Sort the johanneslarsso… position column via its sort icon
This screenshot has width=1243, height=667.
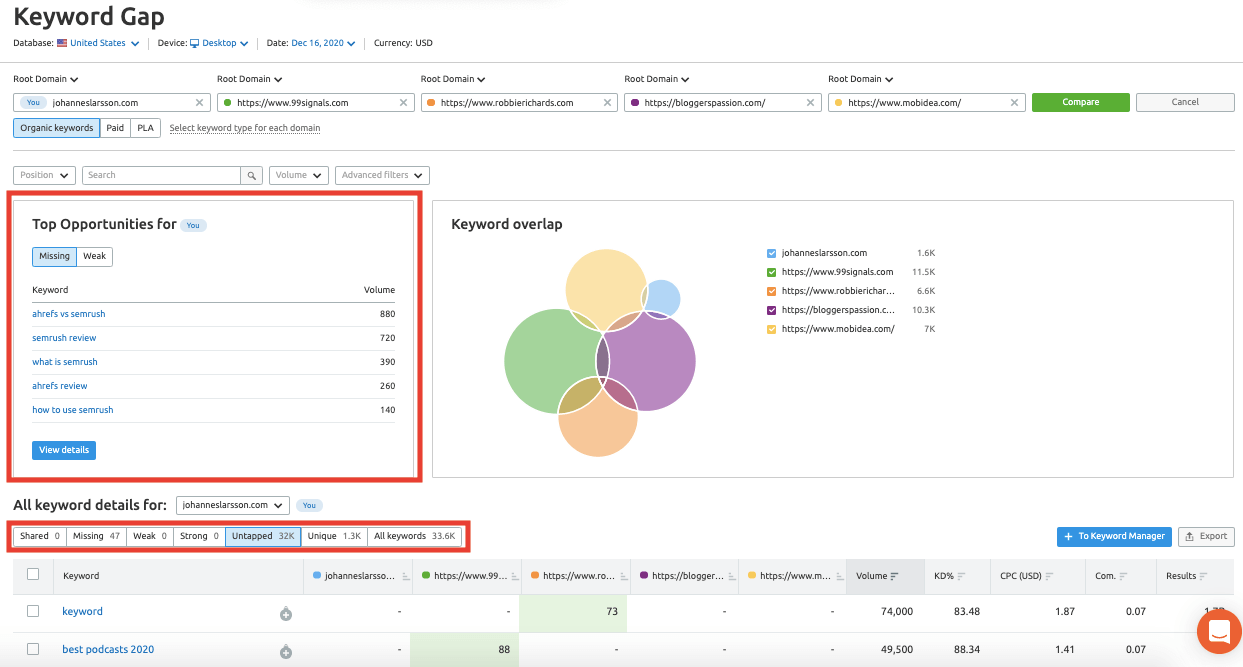pyautogui.click(x=406, y=576)
